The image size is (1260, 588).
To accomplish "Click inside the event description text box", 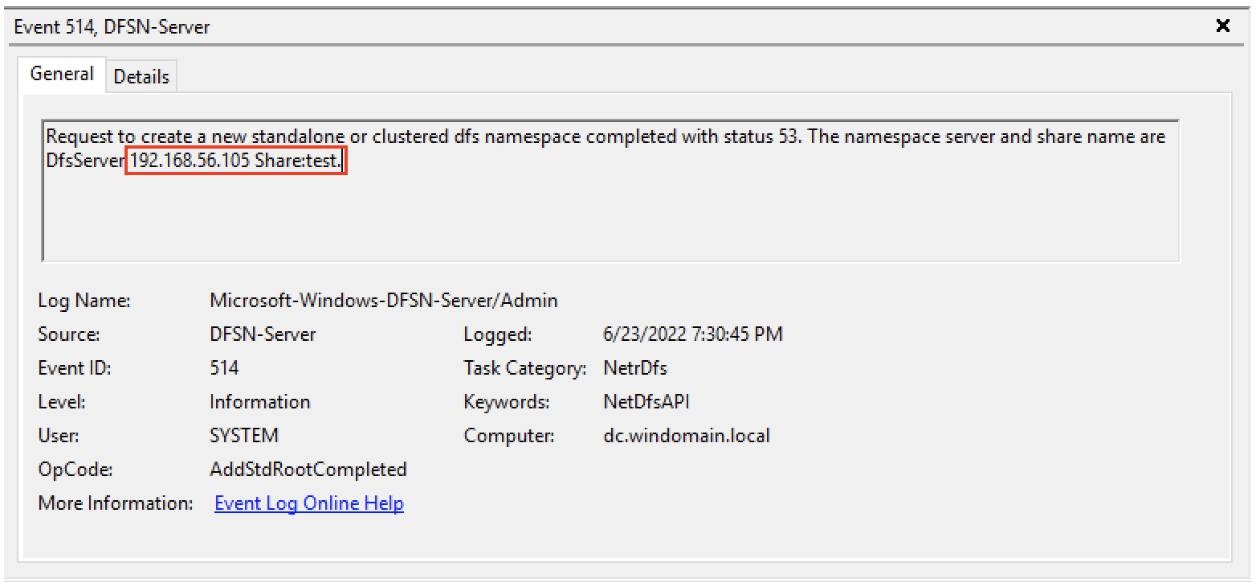I will (610, 191).
